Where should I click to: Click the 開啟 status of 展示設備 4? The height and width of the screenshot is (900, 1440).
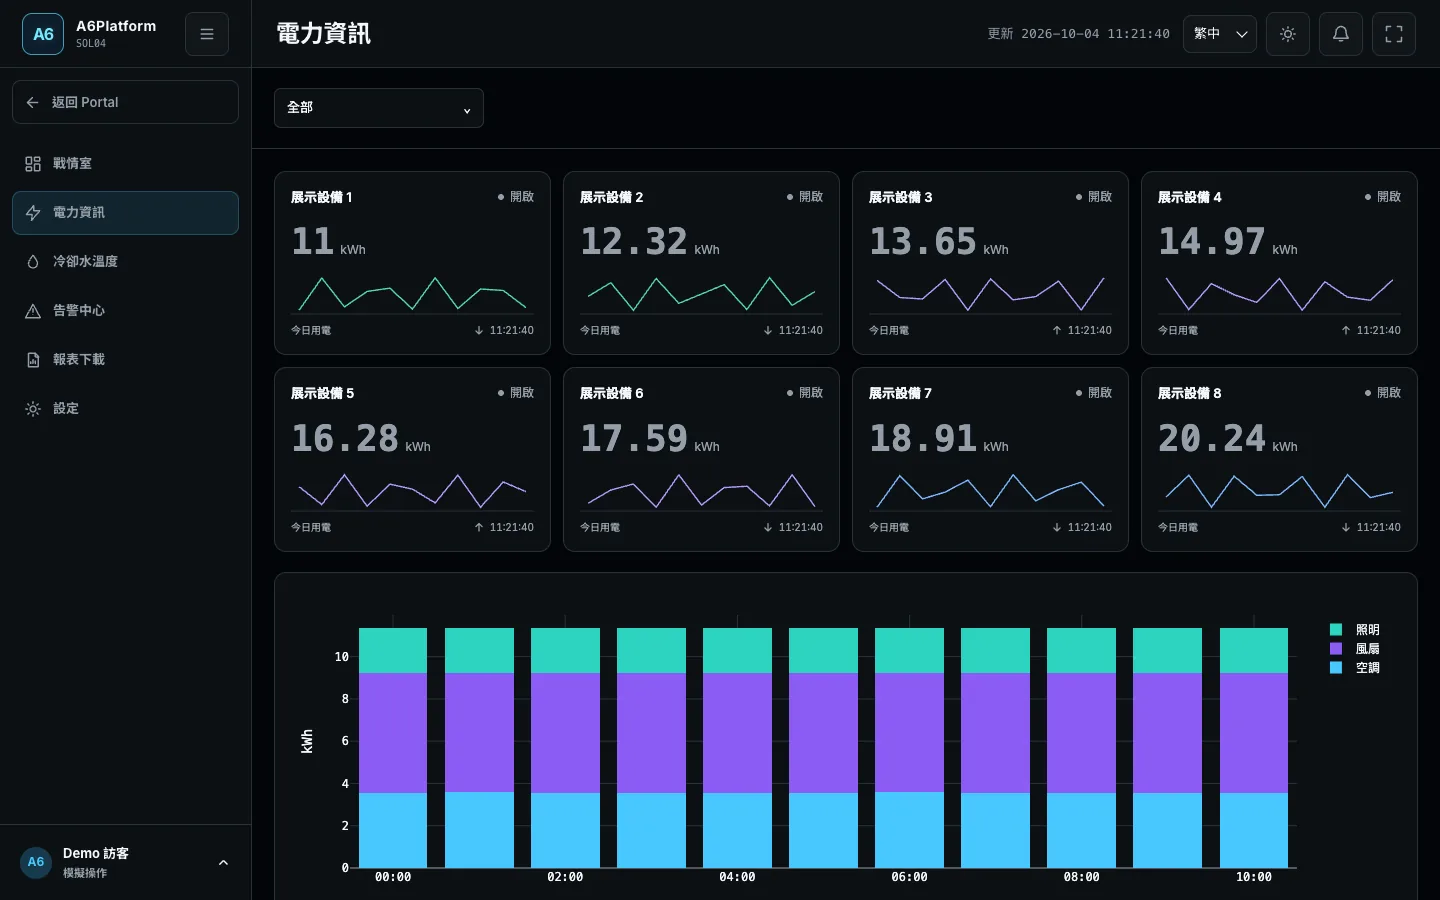1383,197
